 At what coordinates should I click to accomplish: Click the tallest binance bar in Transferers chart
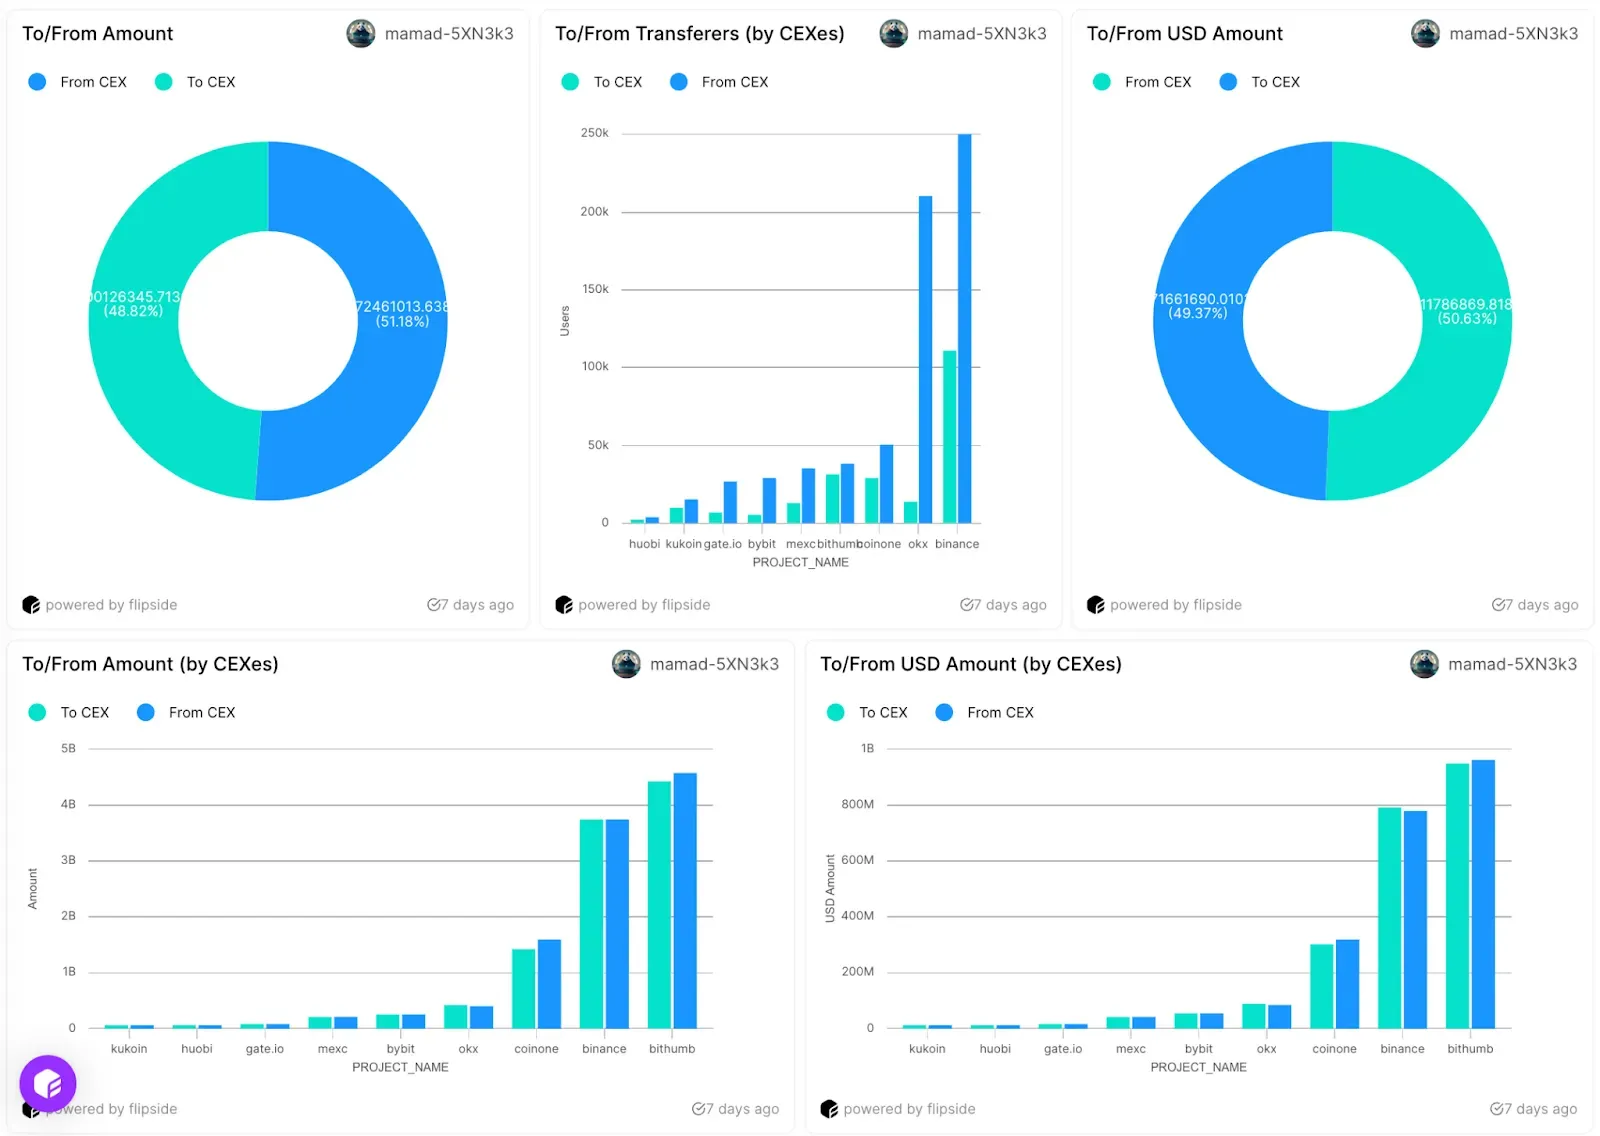coord(964,328)
